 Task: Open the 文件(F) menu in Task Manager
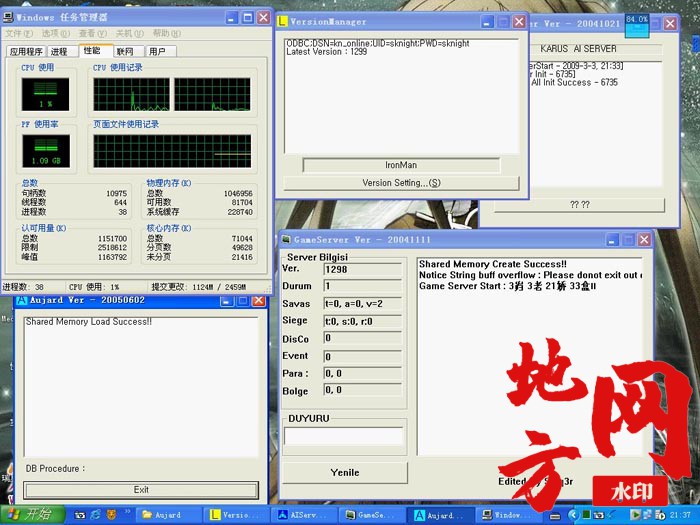[19, 33]
